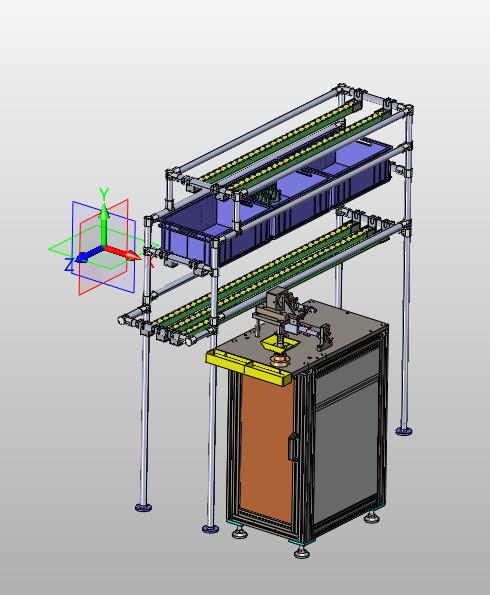Click the Y axis label
The image size is (490, 595).
coord(104,194)
